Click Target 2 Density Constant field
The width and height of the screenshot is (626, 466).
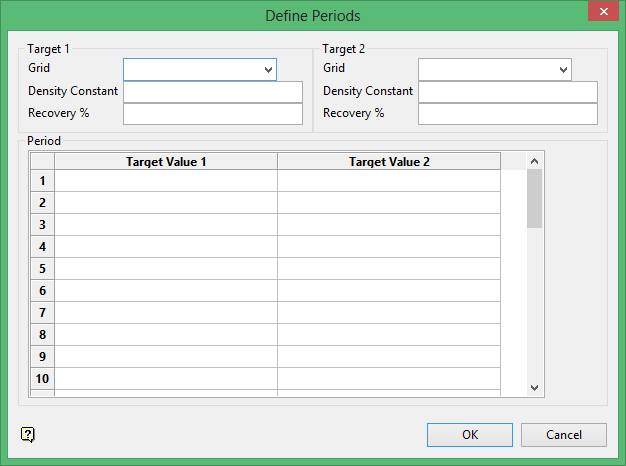point(507,91)
